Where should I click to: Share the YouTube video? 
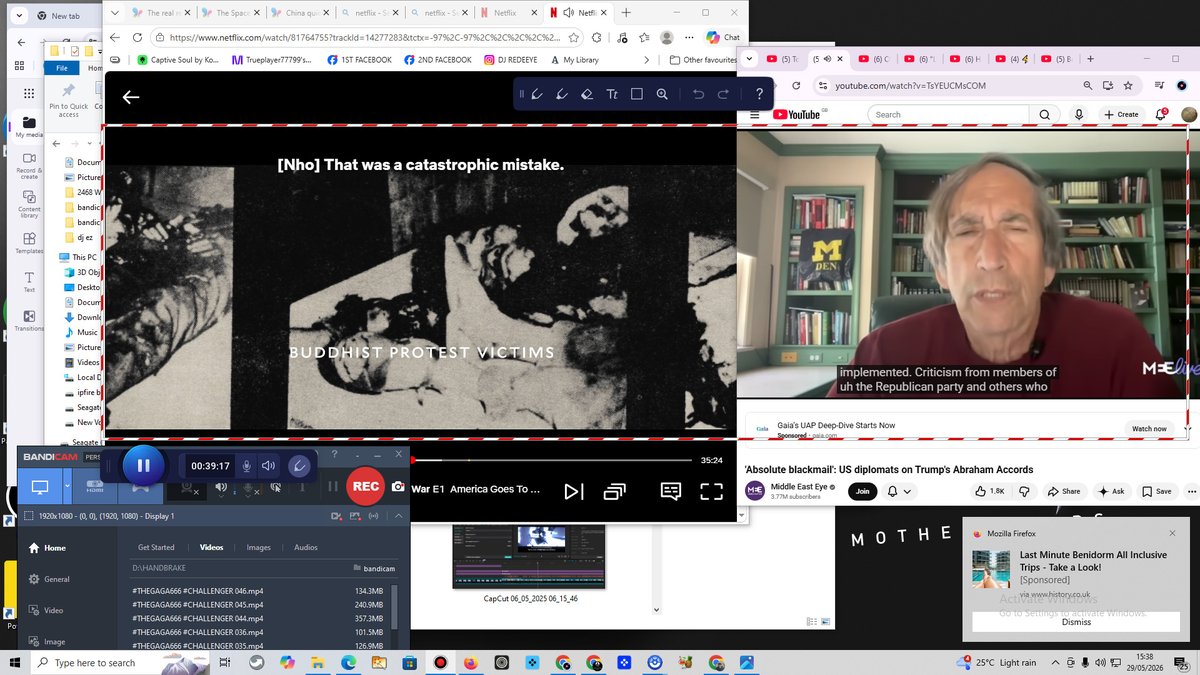1065,491
